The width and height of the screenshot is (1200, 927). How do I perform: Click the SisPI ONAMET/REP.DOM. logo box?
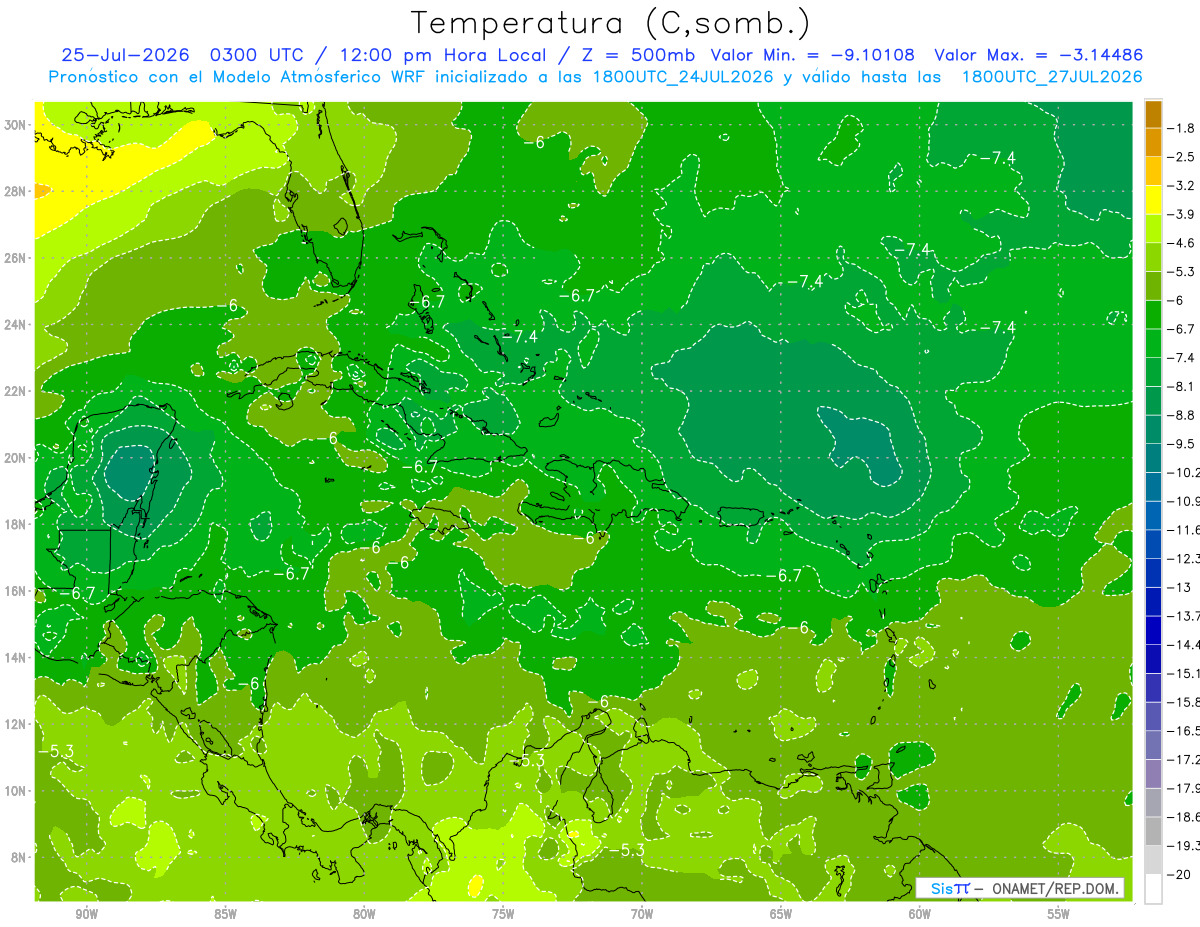1020,888
